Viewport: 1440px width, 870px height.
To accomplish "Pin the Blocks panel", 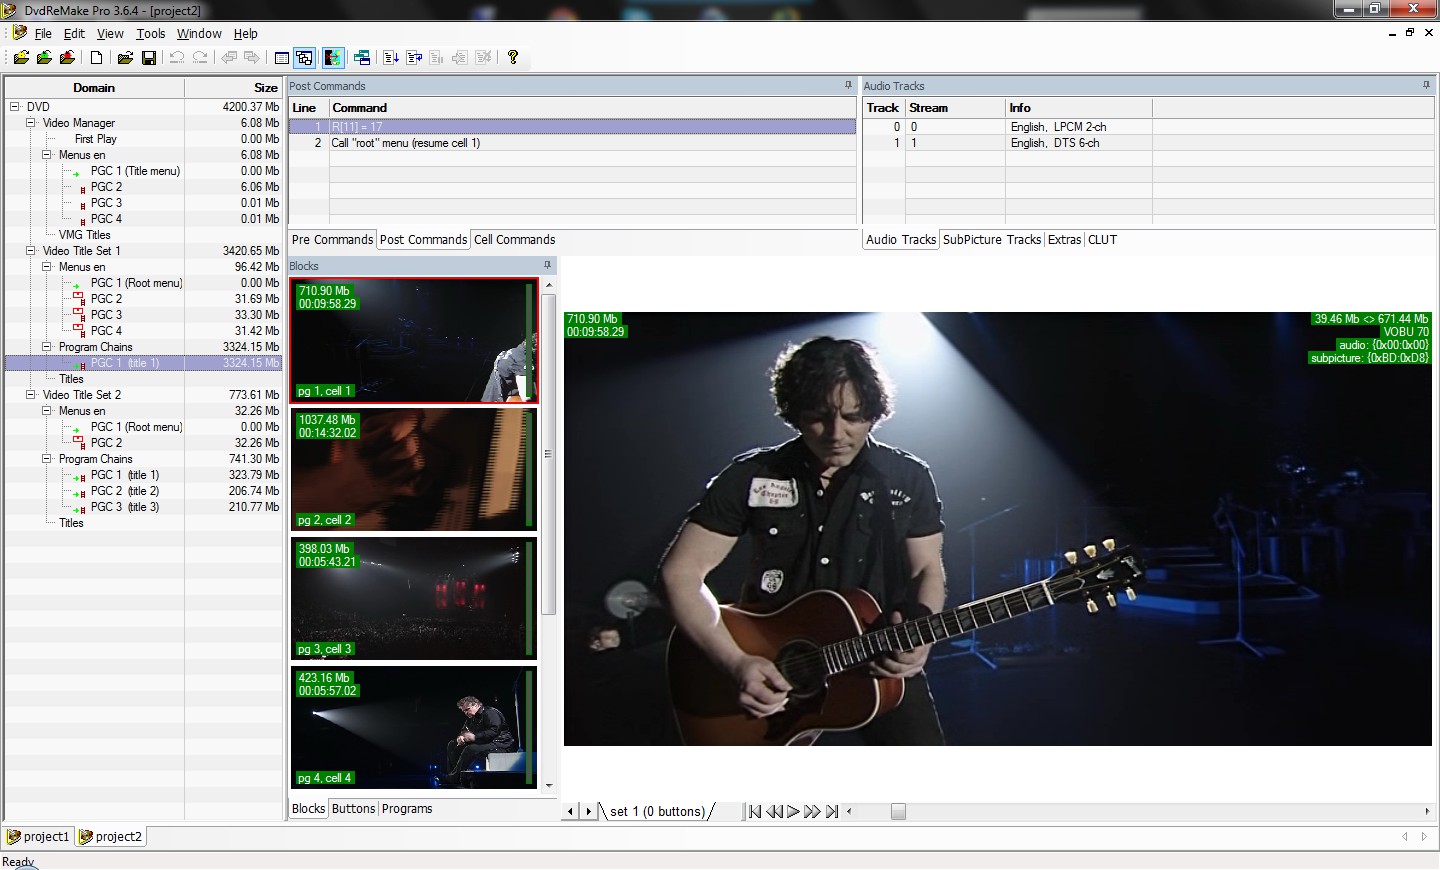I will [x=547, y=265].
